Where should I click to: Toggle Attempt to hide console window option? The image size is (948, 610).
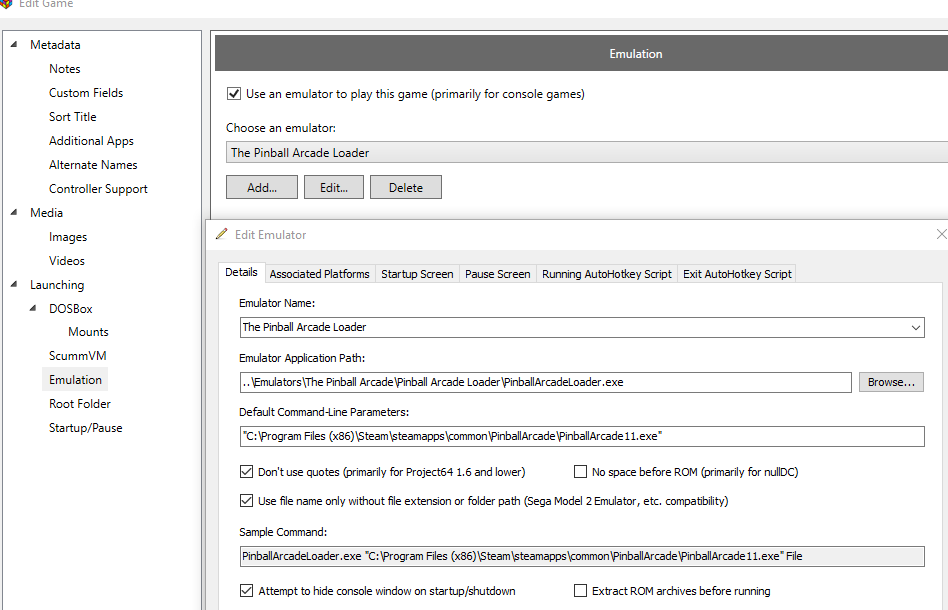[246, 591]
